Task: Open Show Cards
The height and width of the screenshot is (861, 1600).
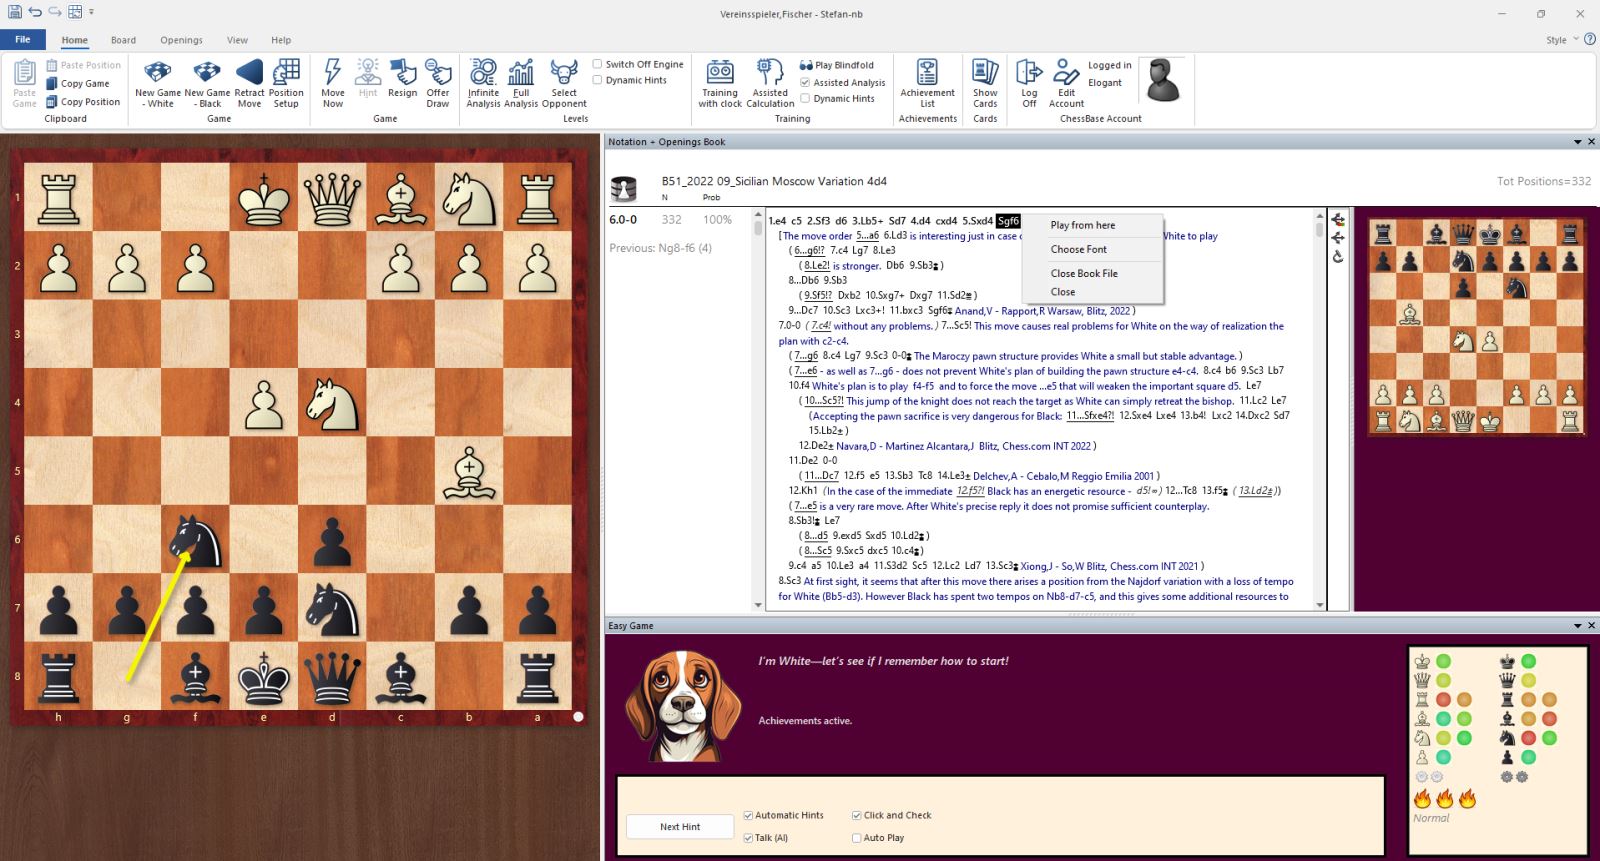Action: coord(985,82)
